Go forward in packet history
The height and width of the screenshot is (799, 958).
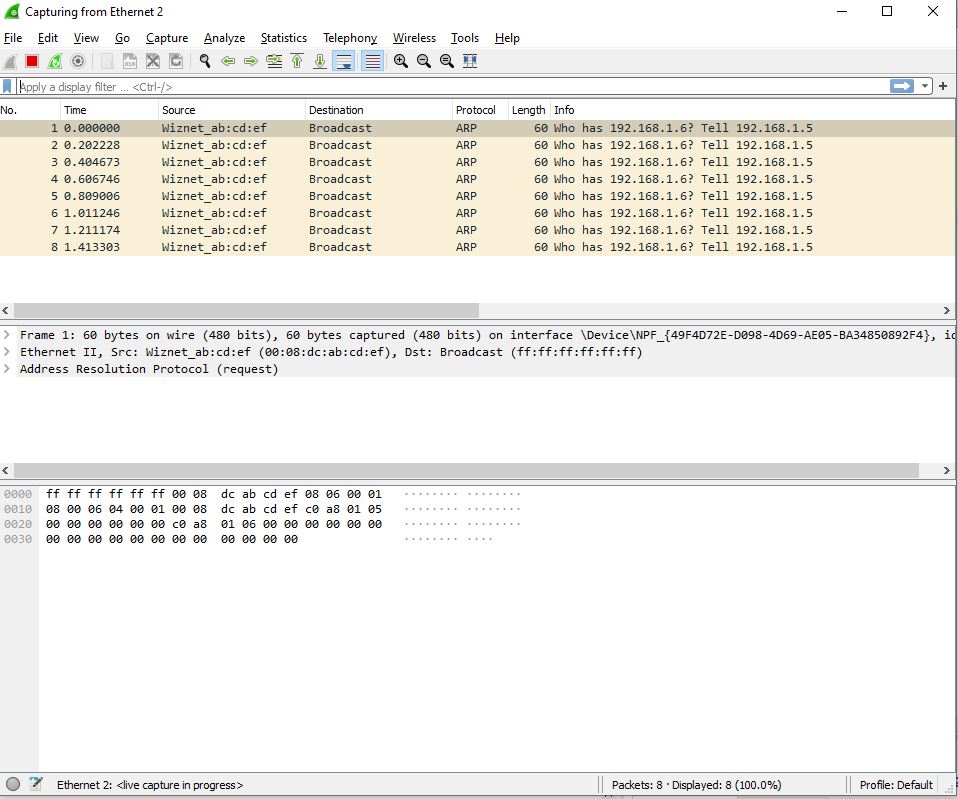tap(250, 61)
